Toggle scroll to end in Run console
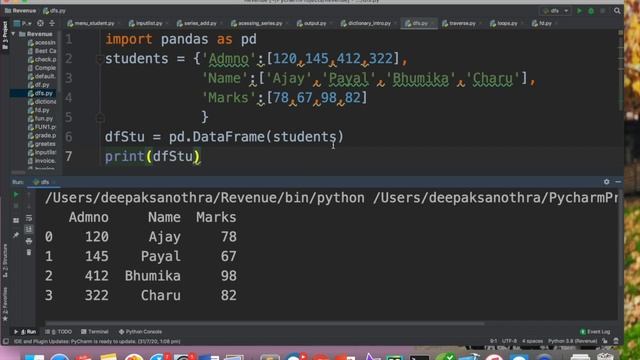This screenshot has height=360, width=640. 29,229
